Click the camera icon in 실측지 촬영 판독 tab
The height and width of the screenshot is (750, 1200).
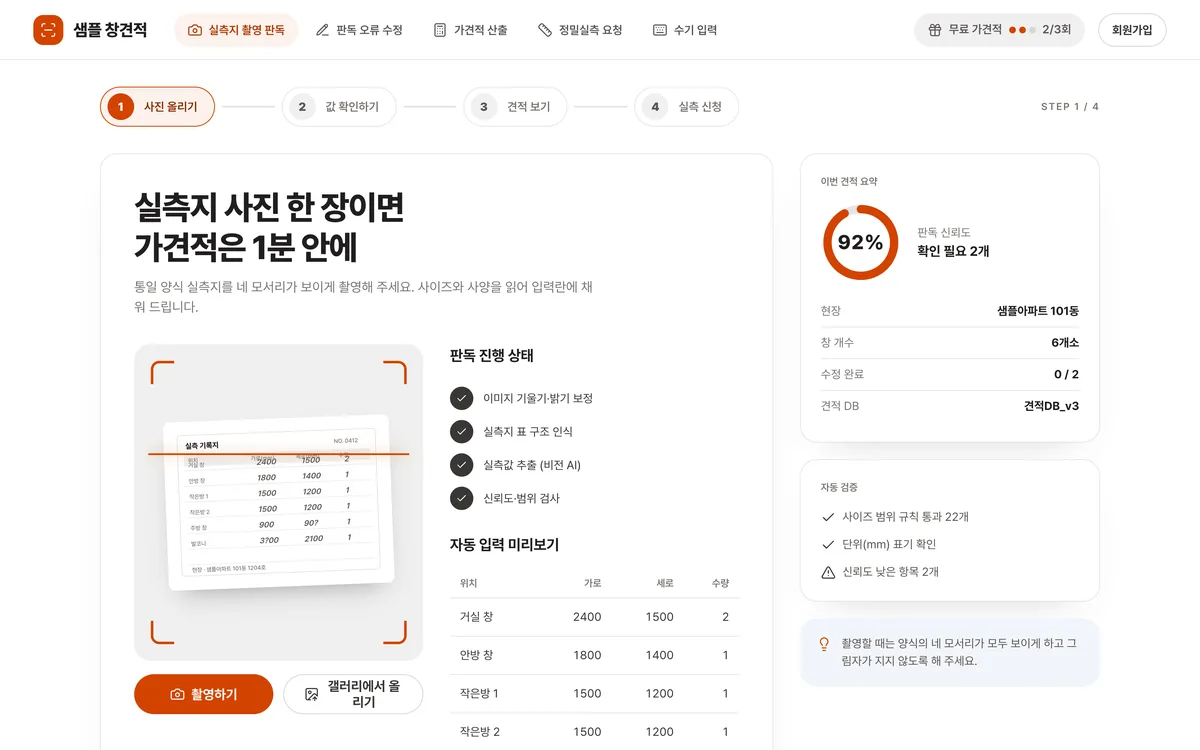tap(195, 30)
